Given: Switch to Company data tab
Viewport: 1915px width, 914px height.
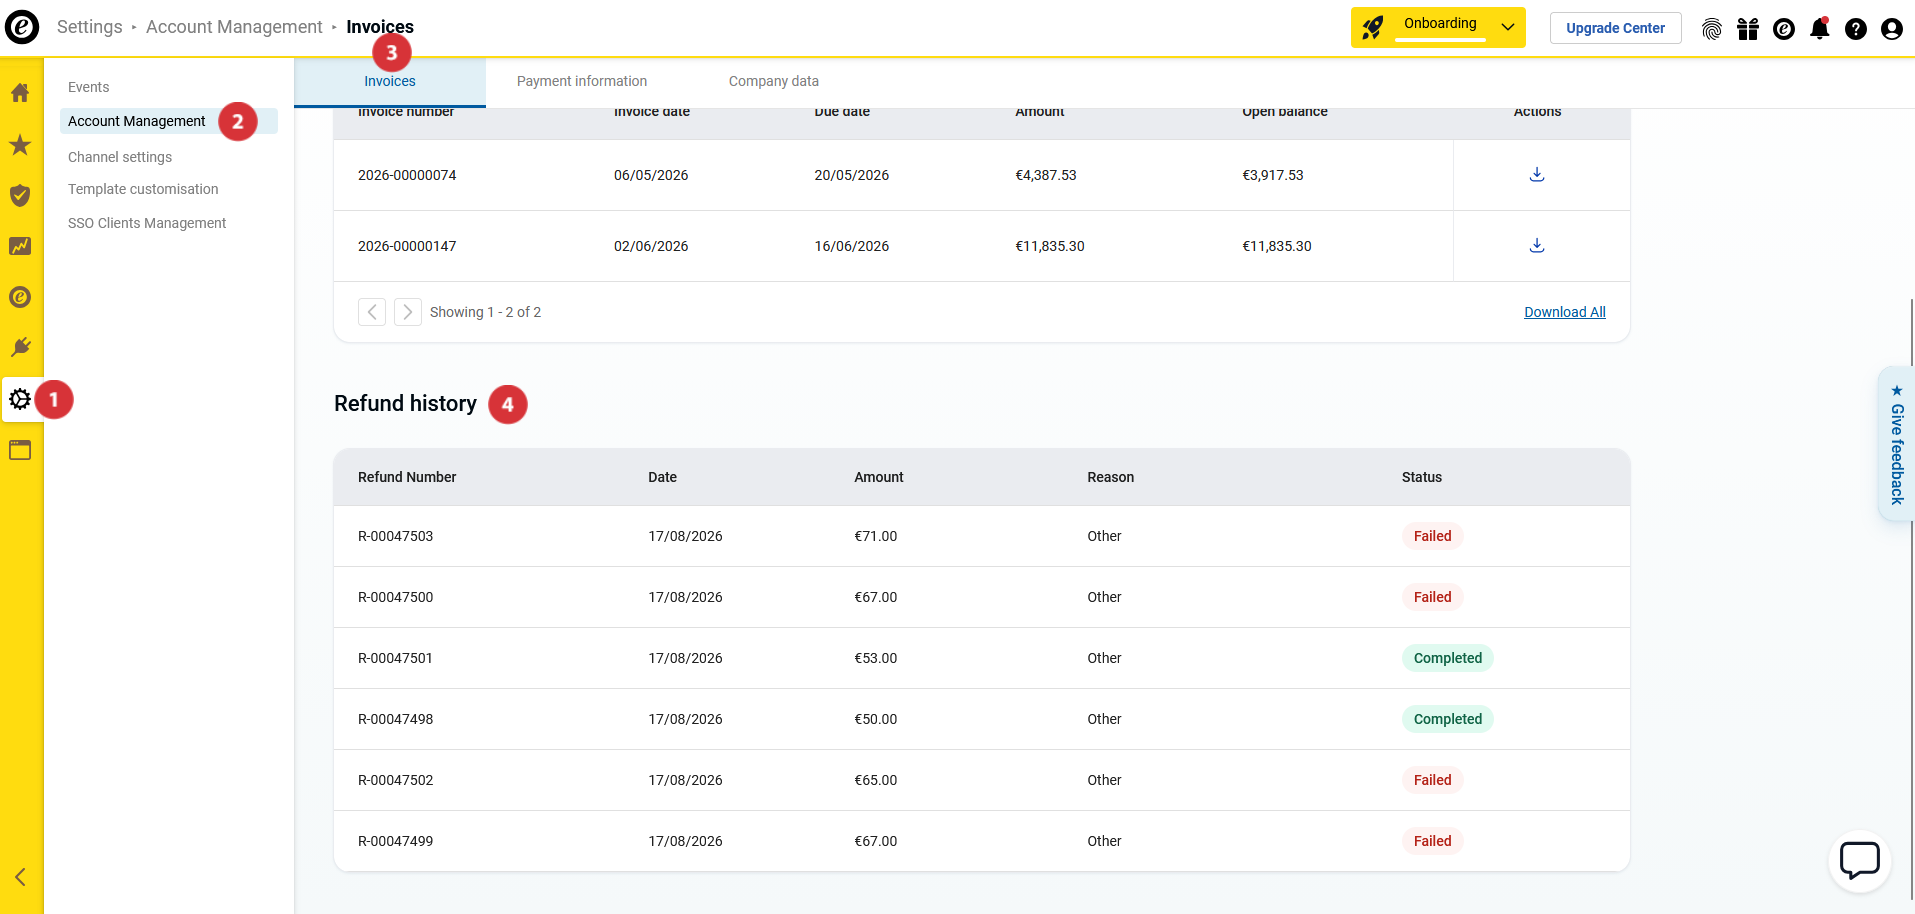Looking at the screenshot, I should (x=774, y=82).
